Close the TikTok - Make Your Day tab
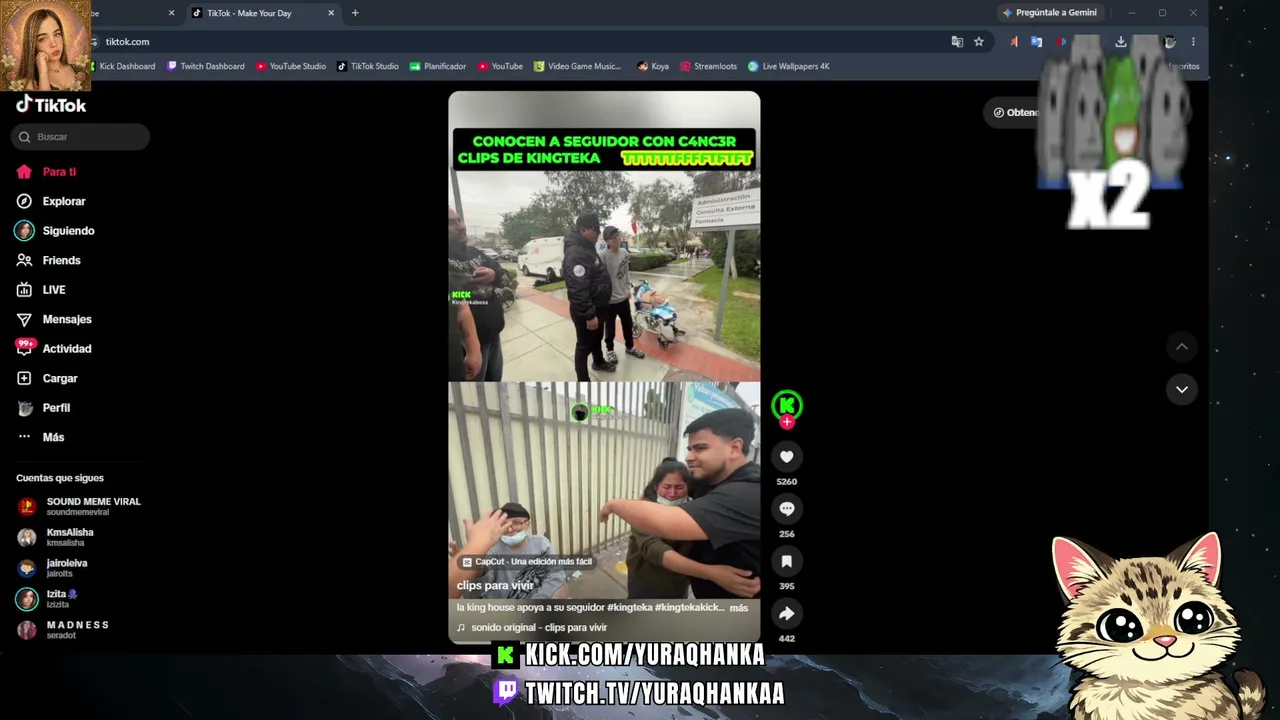The width and height of the screenshot is (1280, 720). pyautogui.click(x=331, y=13)
